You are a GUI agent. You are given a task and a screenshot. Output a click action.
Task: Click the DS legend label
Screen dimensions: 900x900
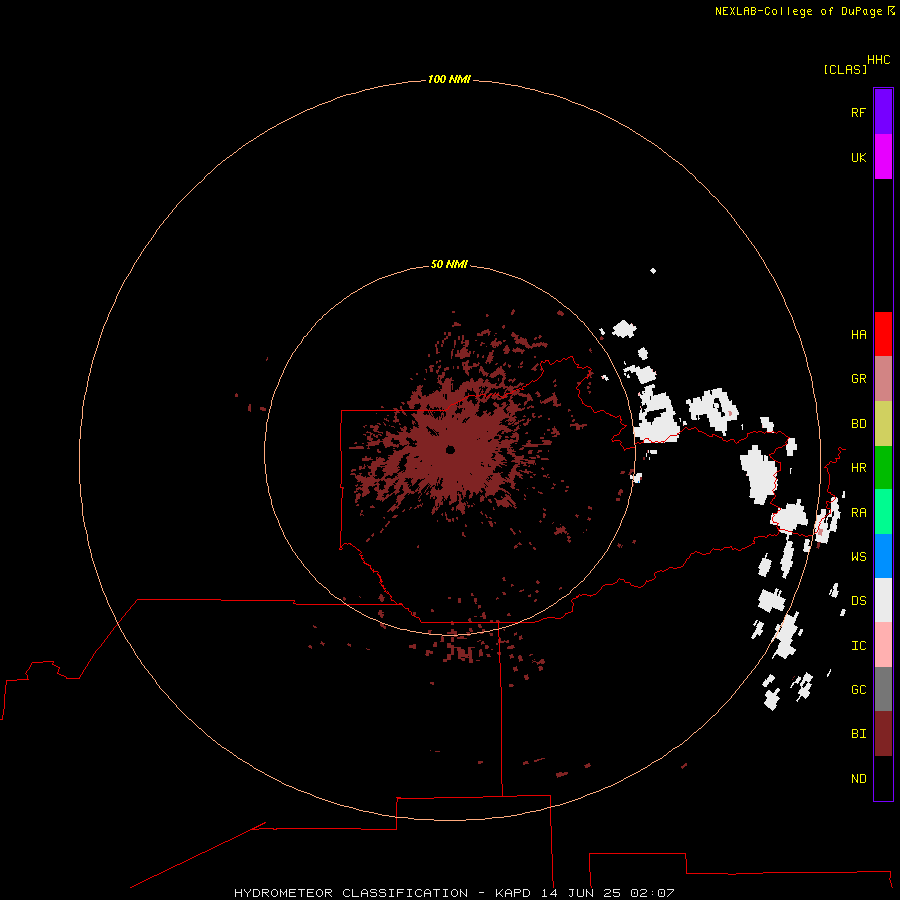click(858, 600)
